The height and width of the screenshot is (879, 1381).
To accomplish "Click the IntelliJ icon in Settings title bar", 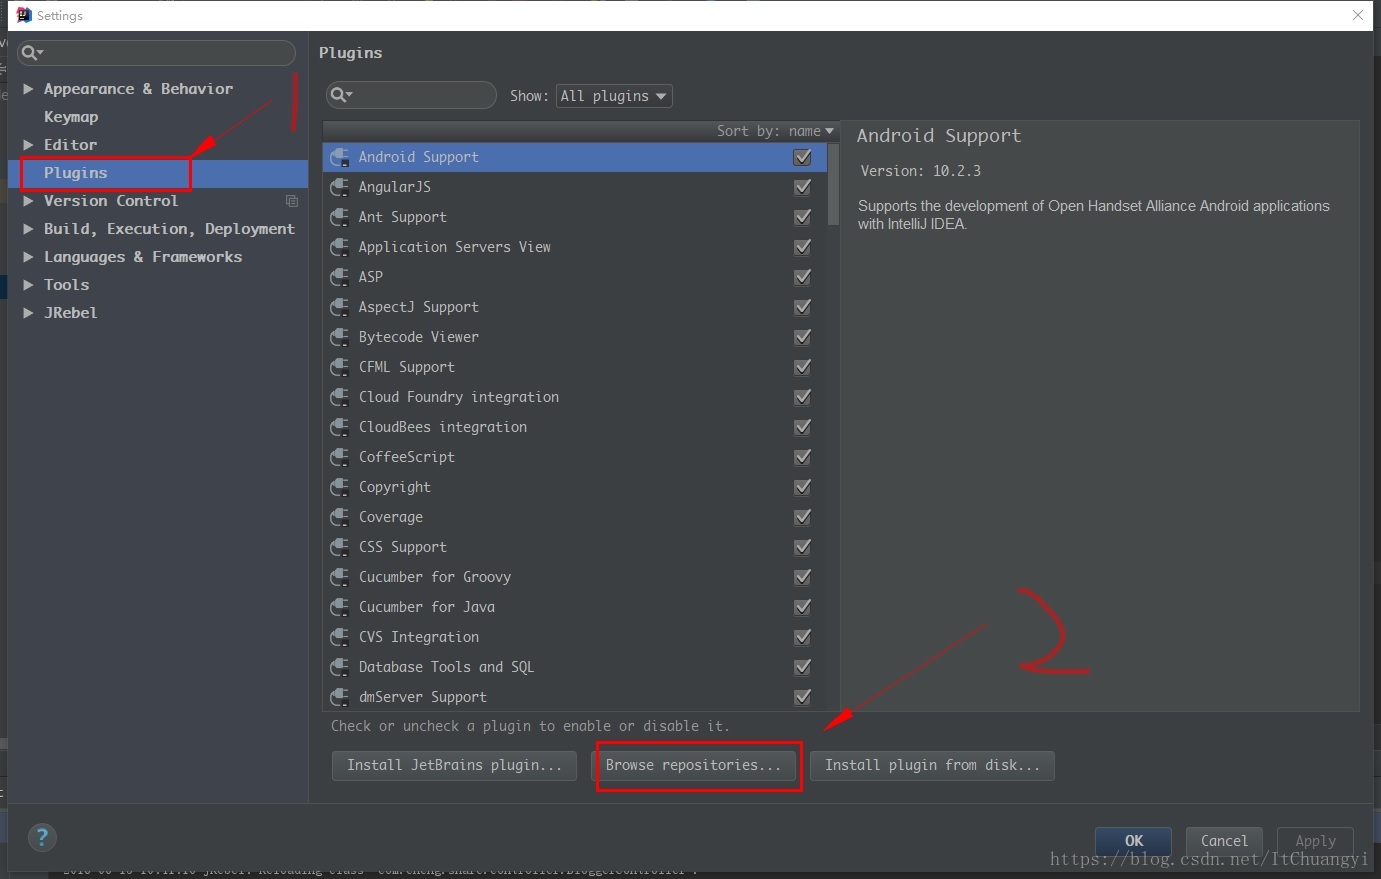I will [24, 15].
